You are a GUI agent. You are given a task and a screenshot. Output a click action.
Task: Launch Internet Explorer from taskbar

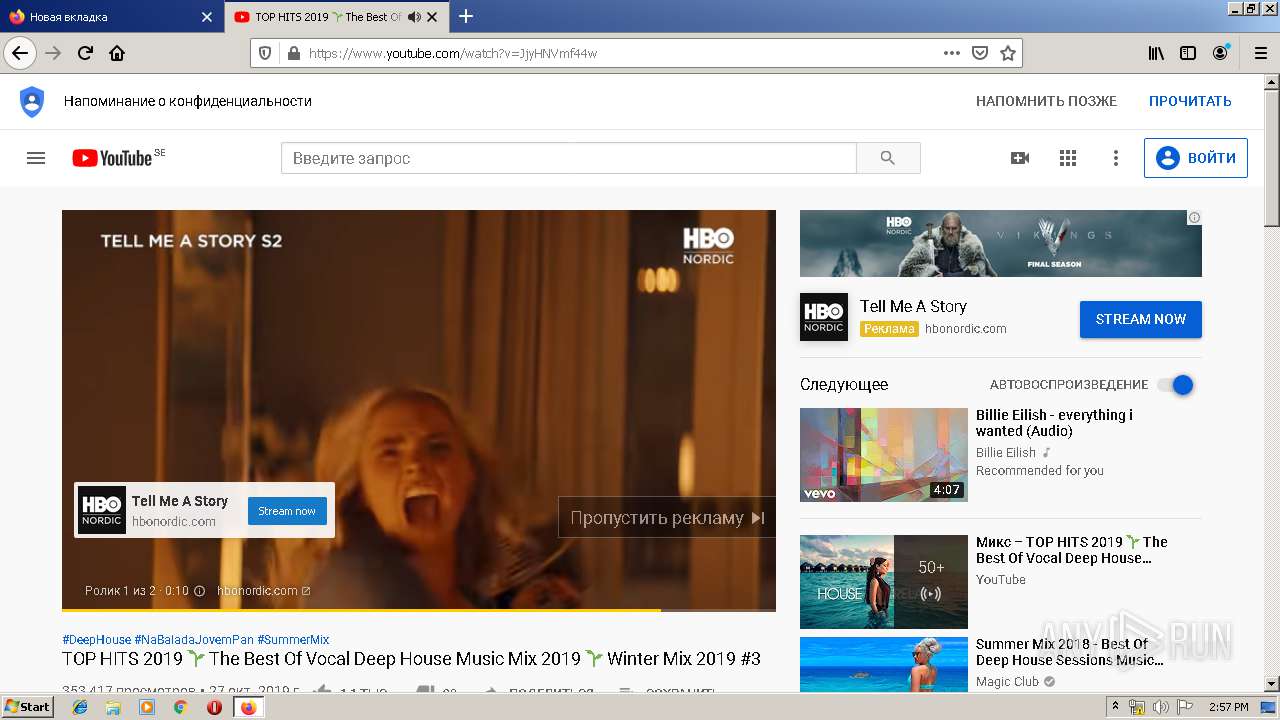(x=81, y=707)
